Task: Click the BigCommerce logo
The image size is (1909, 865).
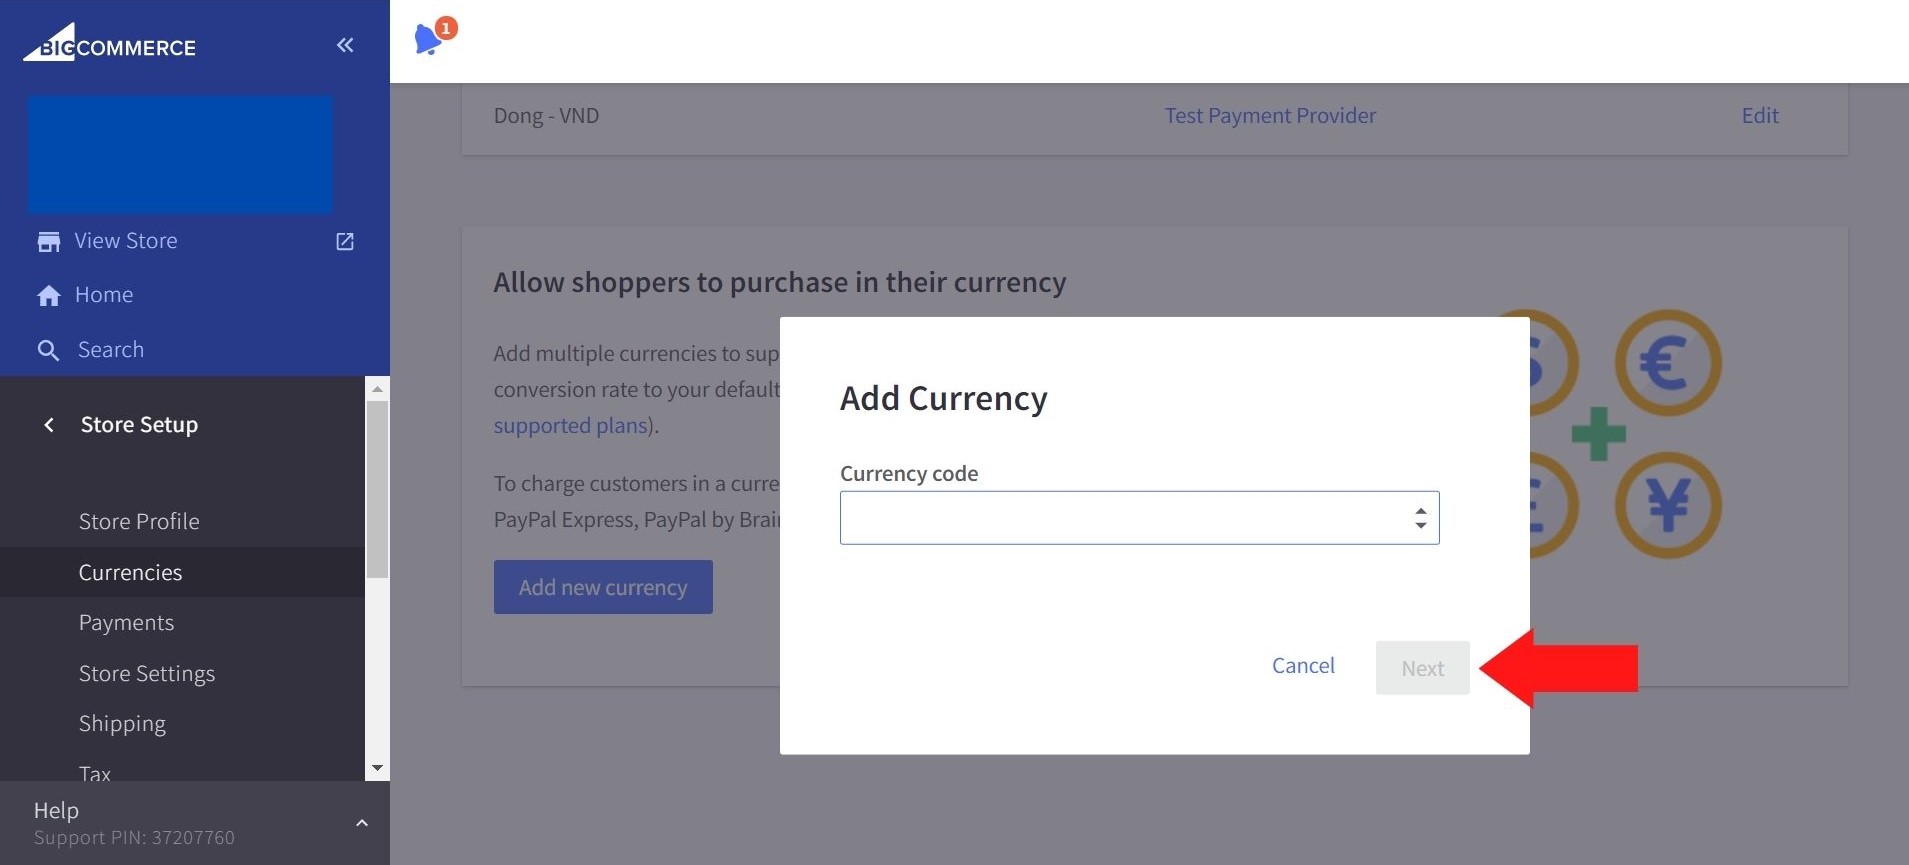Action: pyautogui.click(x=110, y=45)
